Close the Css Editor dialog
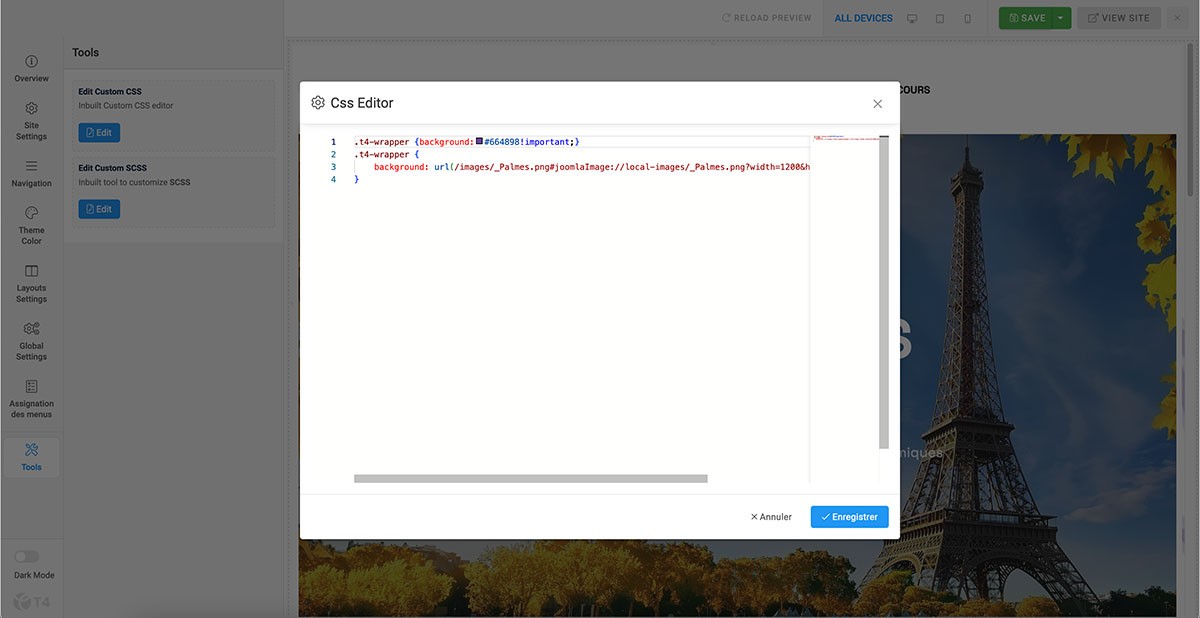 (x=877, y=104)
